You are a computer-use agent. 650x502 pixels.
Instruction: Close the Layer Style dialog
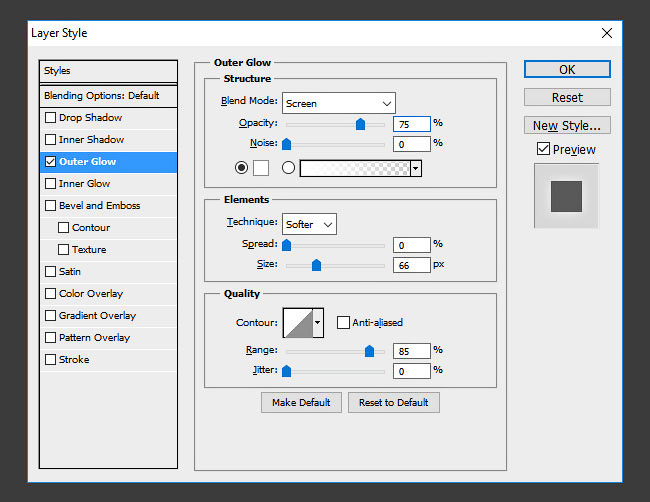tap(607, 33)
